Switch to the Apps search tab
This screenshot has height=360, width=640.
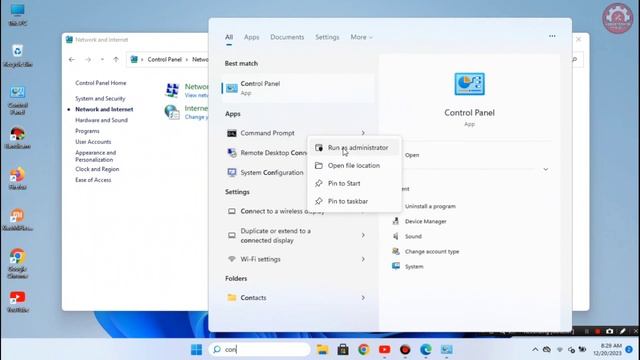[x=251, y=37]
